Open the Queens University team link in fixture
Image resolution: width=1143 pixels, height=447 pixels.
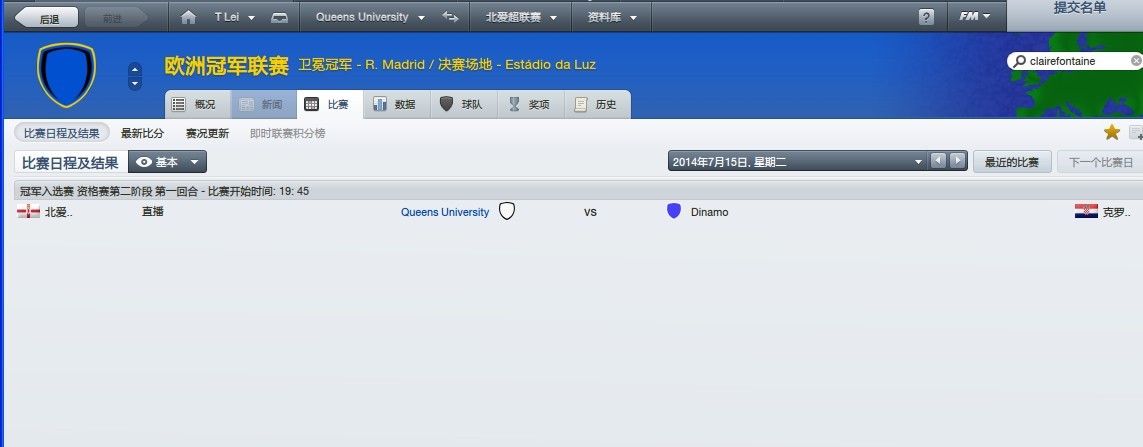point(445,212)
